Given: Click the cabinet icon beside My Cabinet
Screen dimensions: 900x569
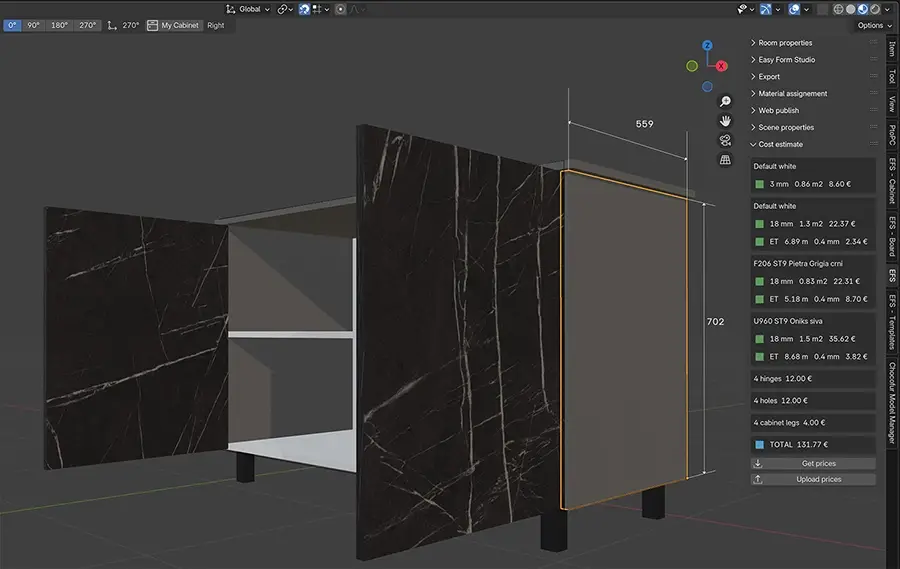Looking at the screenshot, I should point(152,25).
